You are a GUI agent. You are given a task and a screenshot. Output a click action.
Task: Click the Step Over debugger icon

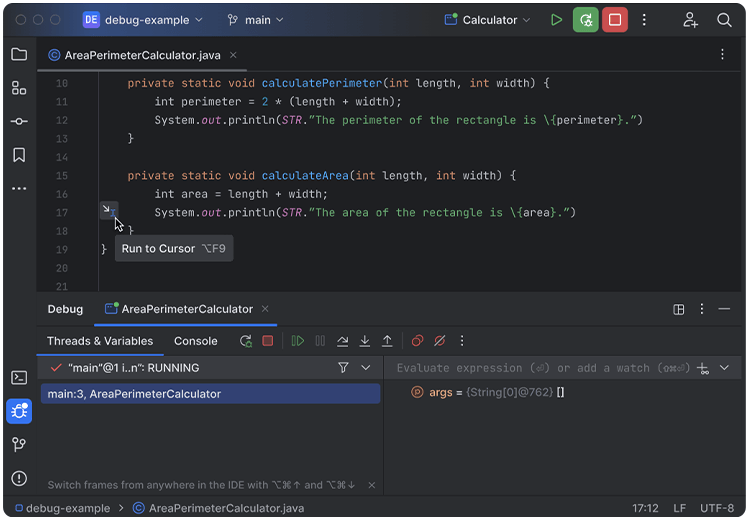pos(343,341)
